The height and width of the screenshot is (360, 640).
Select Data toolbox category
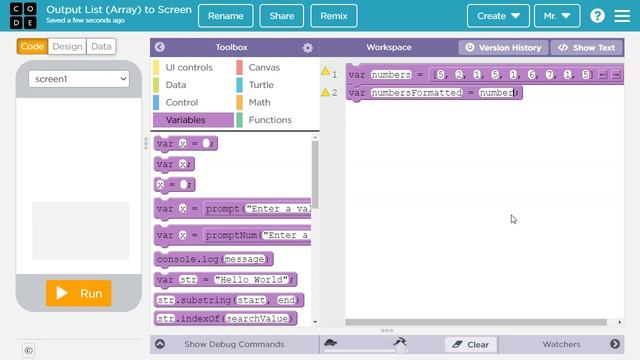coord(193,85)
